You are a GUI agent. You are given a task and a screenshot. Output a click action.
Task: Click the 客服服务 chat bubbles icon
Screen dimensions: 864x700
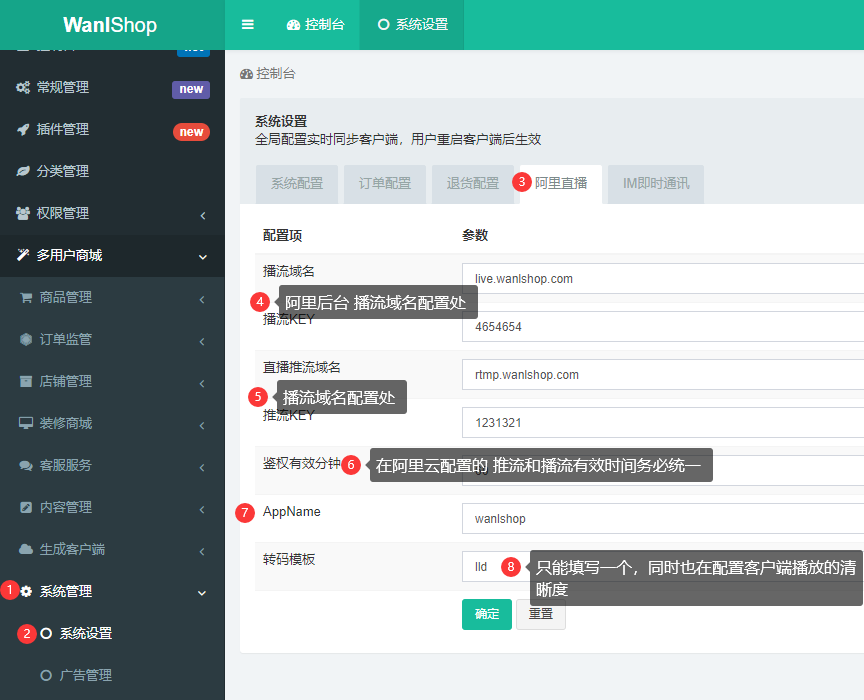coord(26,466)
